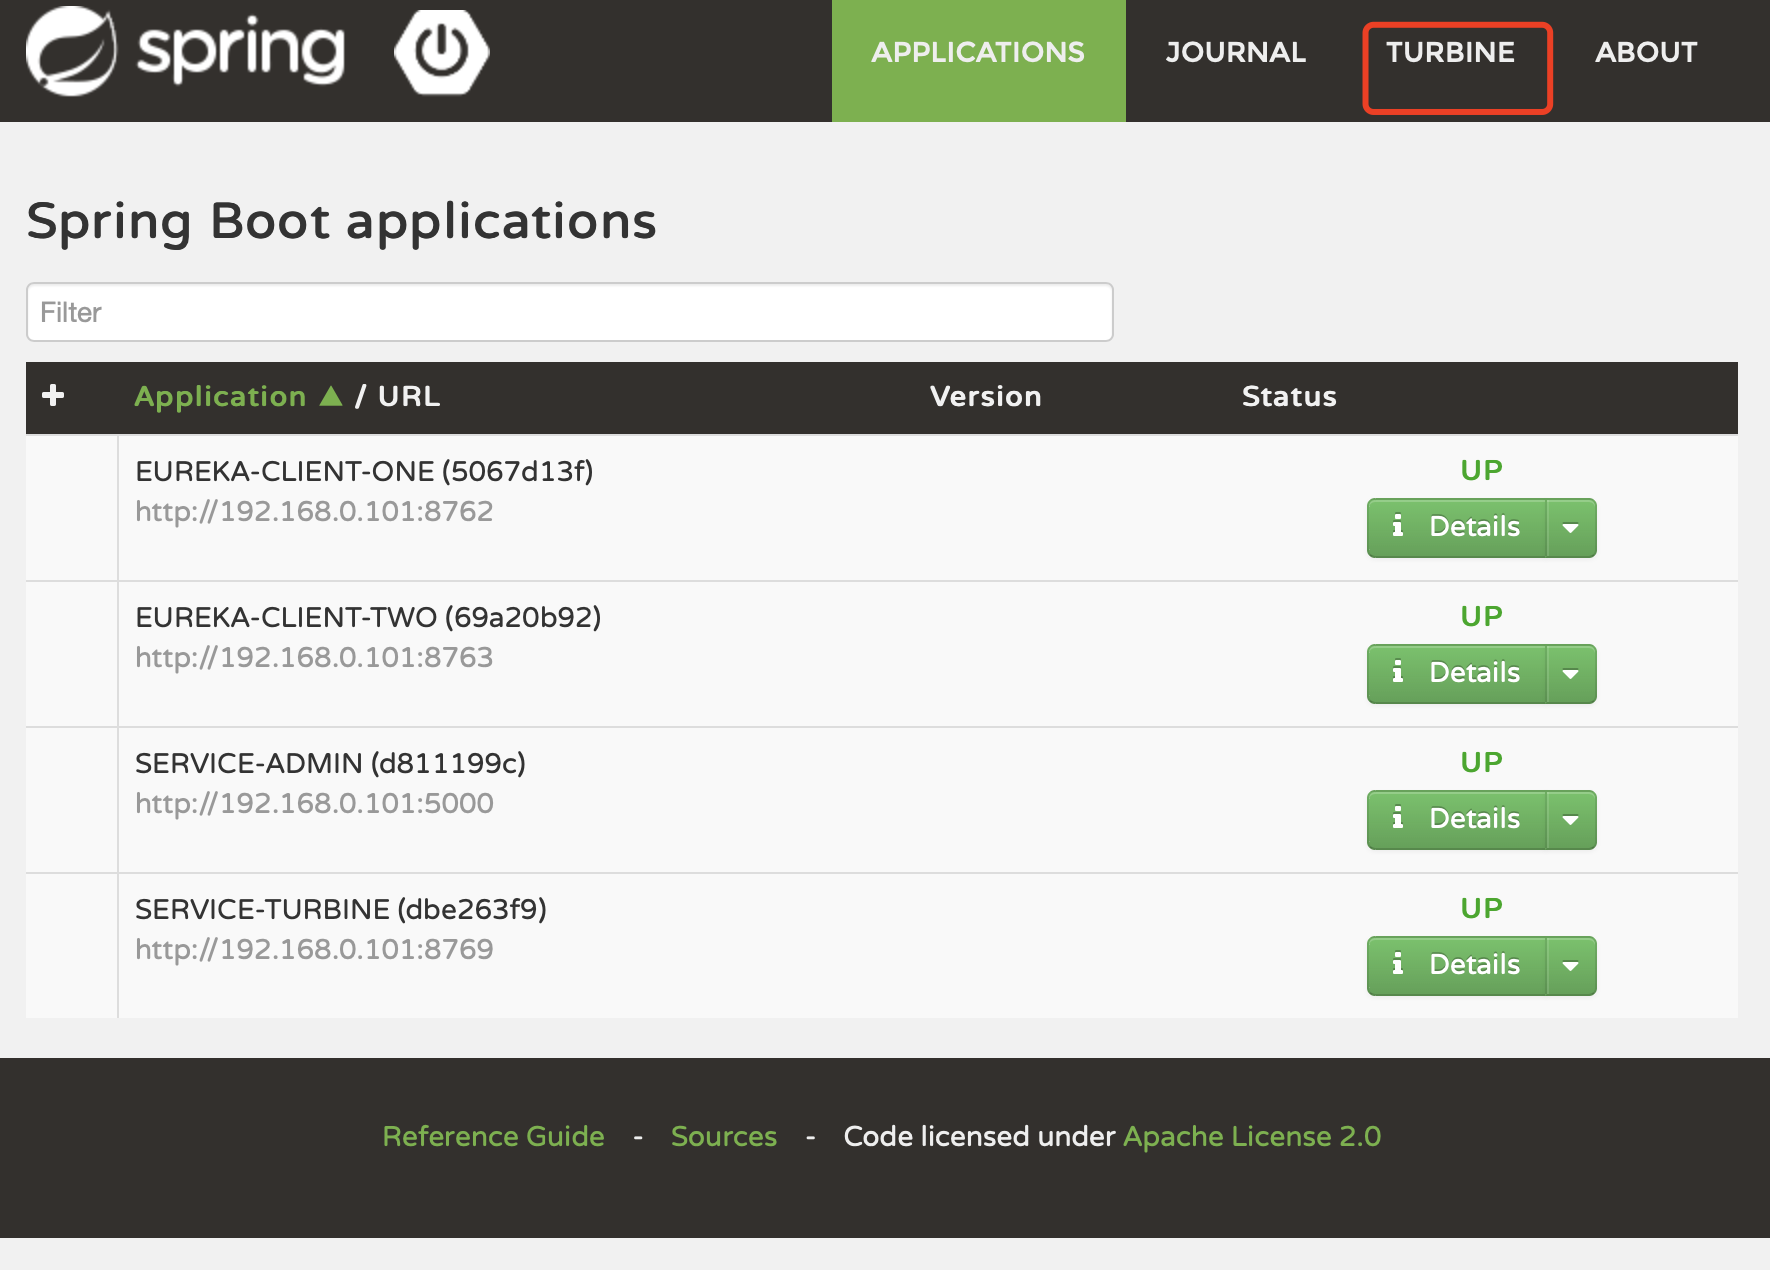1770x1270 pixels.
Task: Sort by Application column header
Action: point(220,397)
